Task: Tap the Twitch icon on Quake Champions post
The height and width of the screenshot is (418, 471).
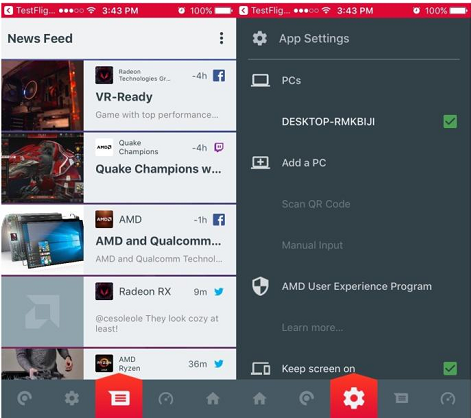Action: 219,147
